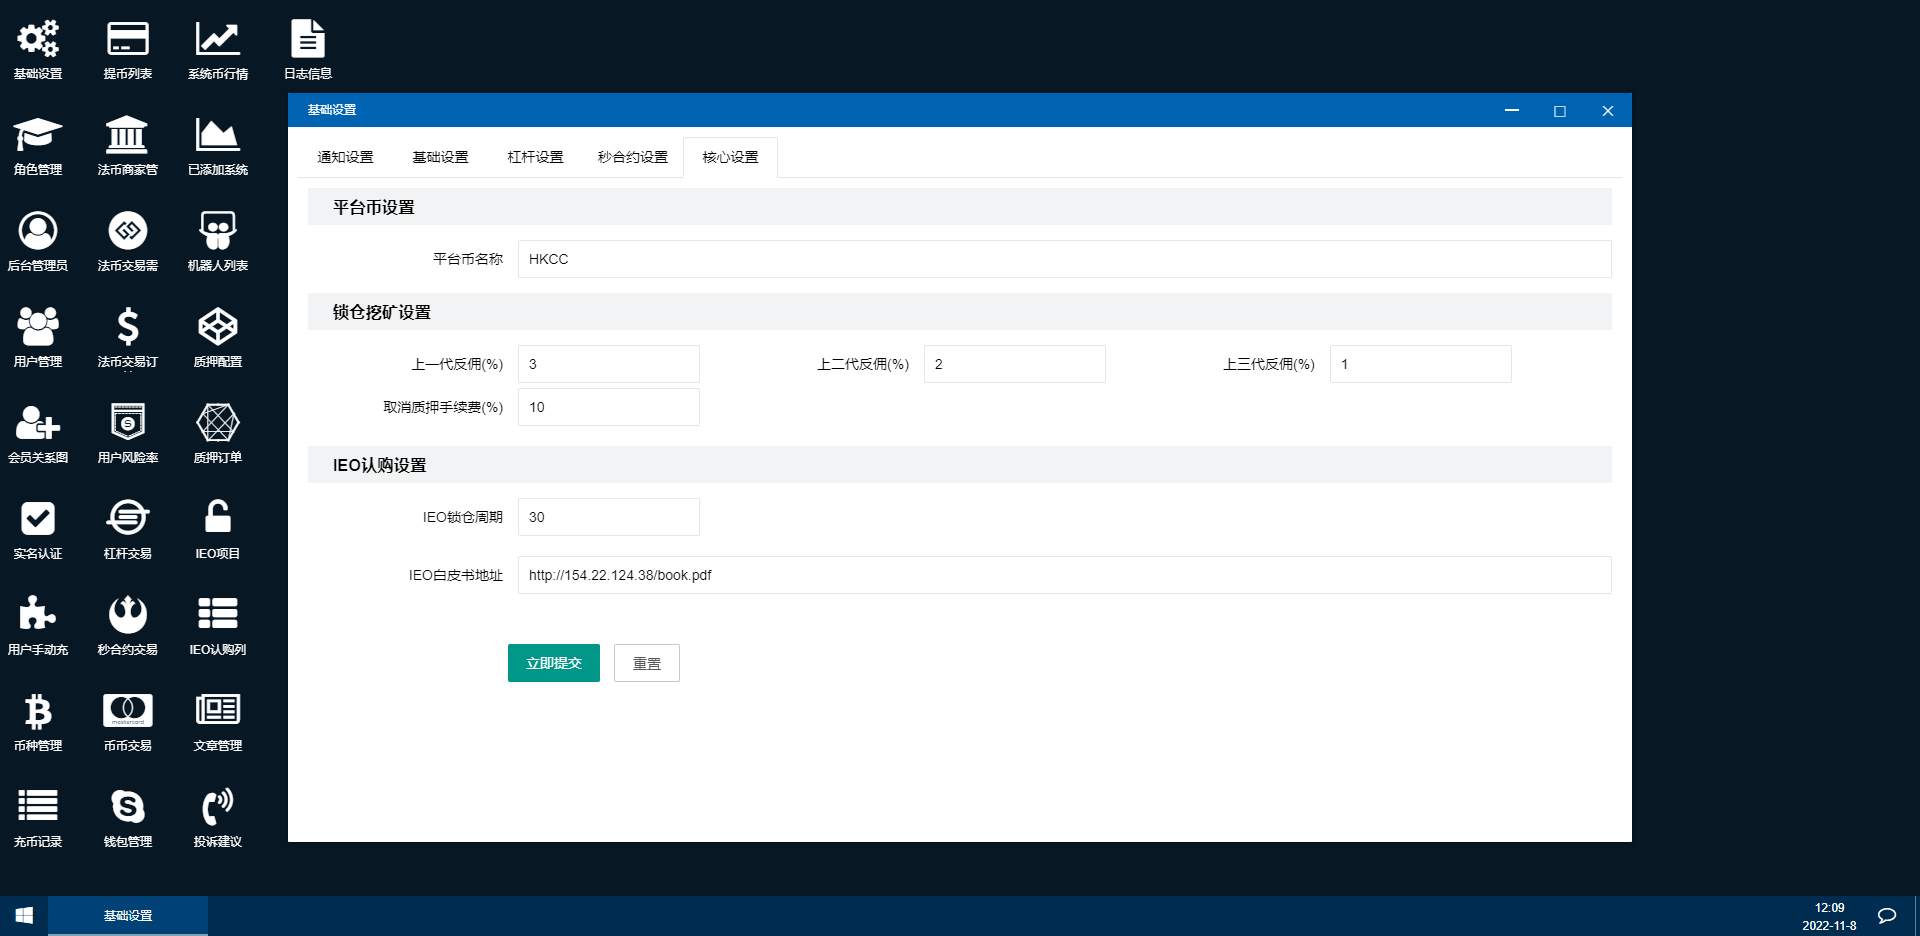Screen dimensions: 1920x936
Task: Open the 秒合约交易 icon
Action: (128, 615)
